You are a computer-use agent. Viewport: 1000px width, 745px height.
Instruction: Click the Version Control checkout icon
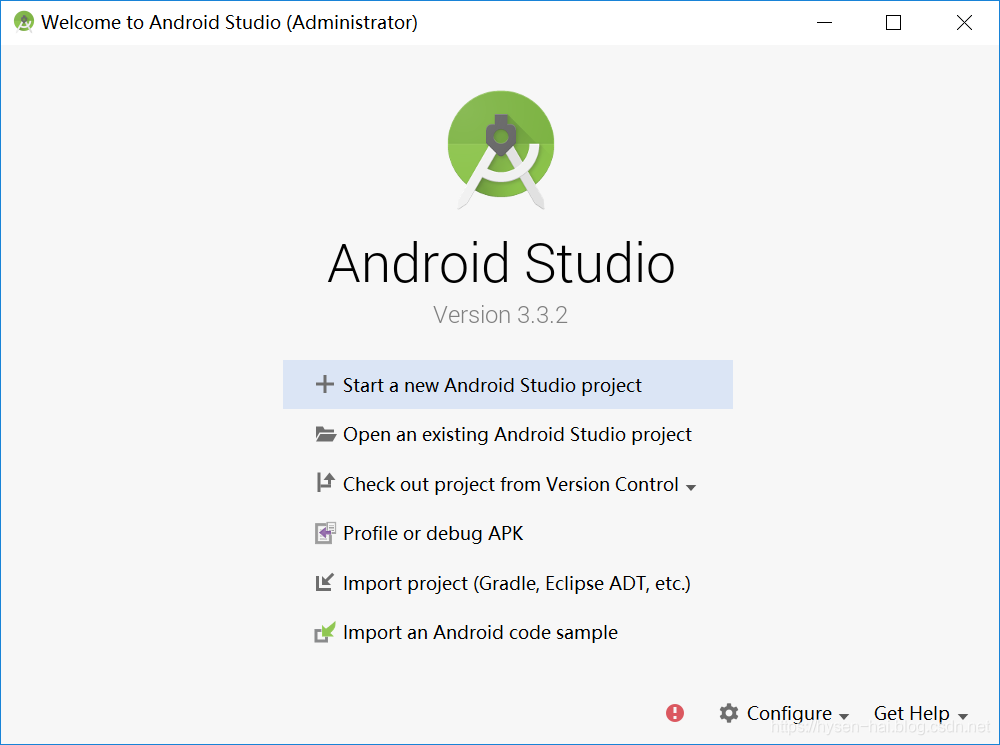325,483
